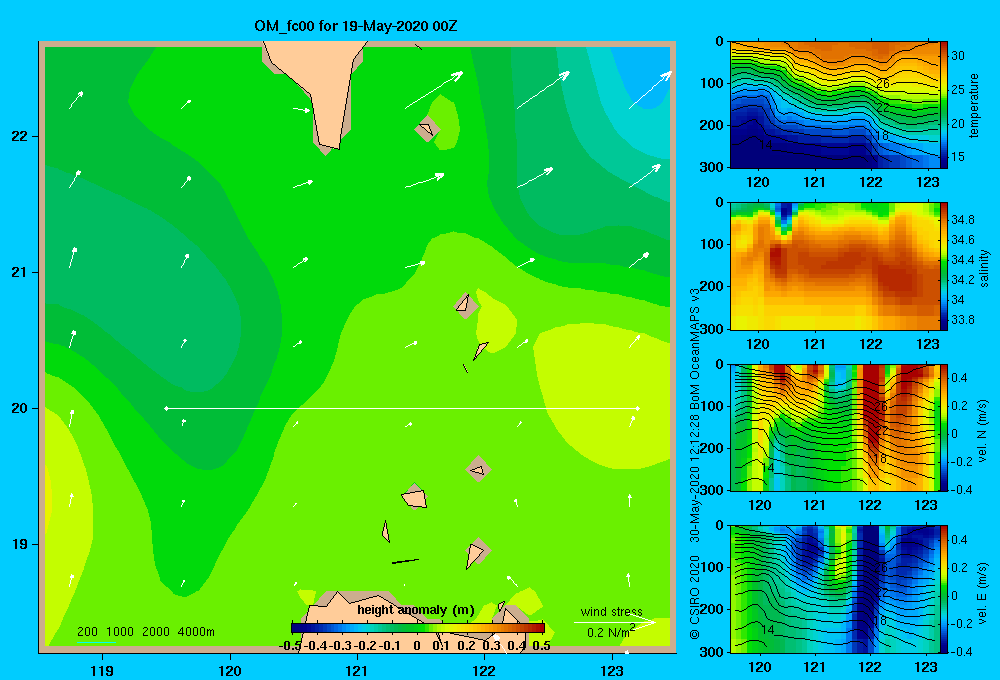
Task: Click the '34.8' tick on salinity scale
Action: click(962, 219)
